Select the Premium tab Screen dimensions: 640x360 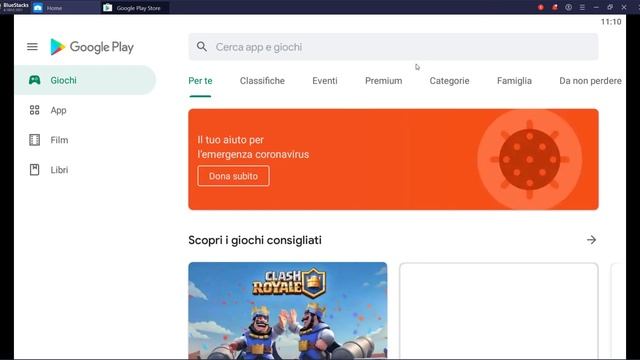tap(383, 81)
